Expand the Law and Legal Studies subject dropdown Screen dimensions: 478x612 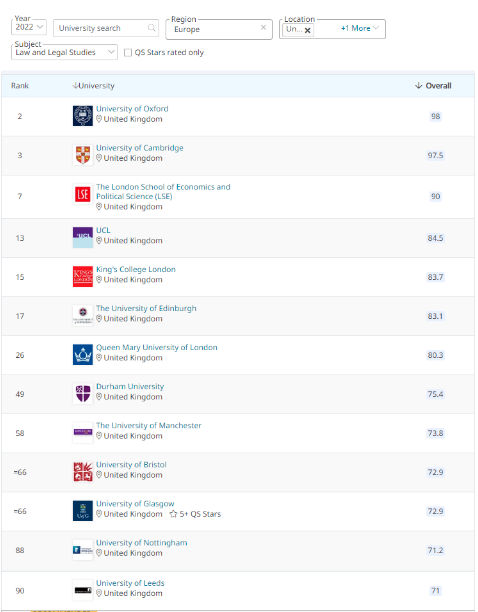[64, 52]
